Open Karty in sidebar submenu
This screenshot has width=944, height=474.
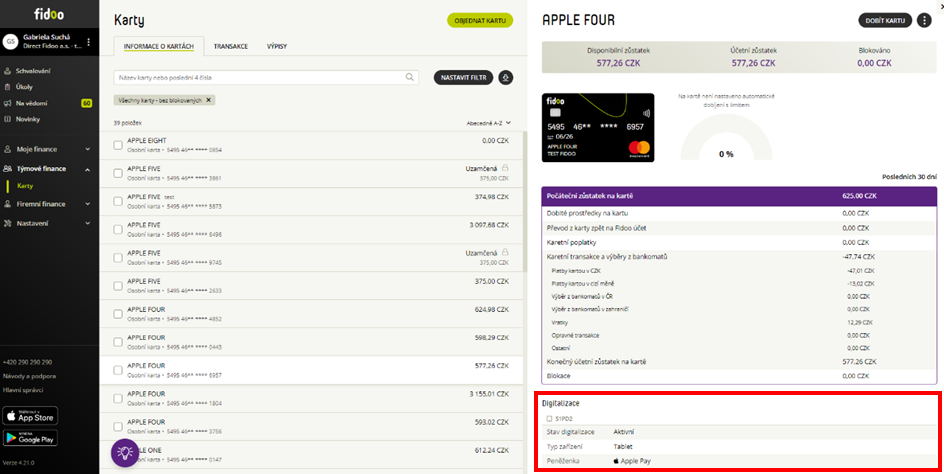coord(26,186)
